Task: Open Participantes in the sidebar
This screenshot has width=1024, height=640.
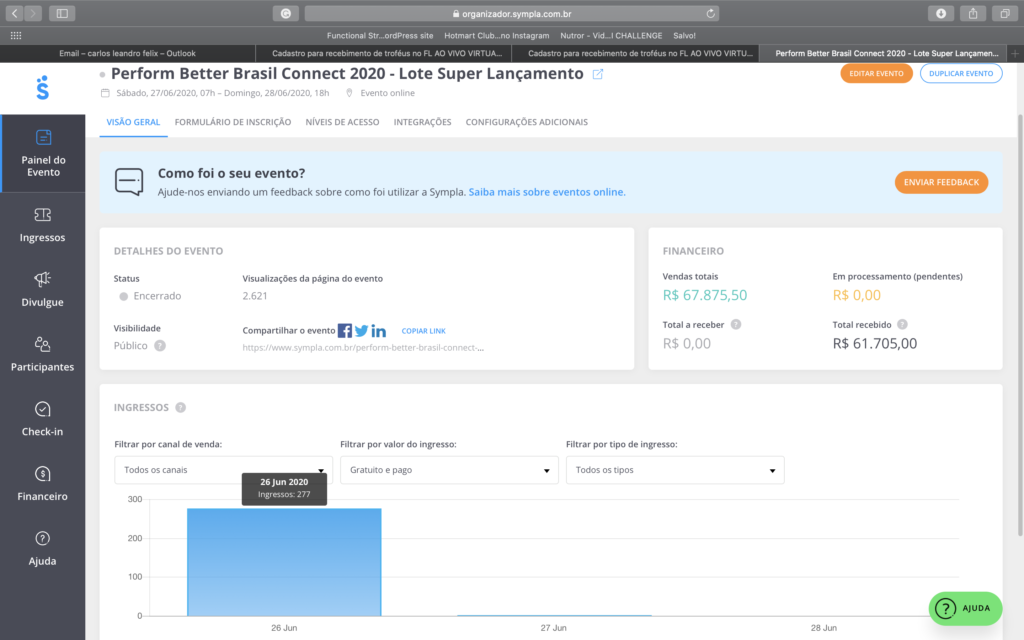Action: pos(42,354)
